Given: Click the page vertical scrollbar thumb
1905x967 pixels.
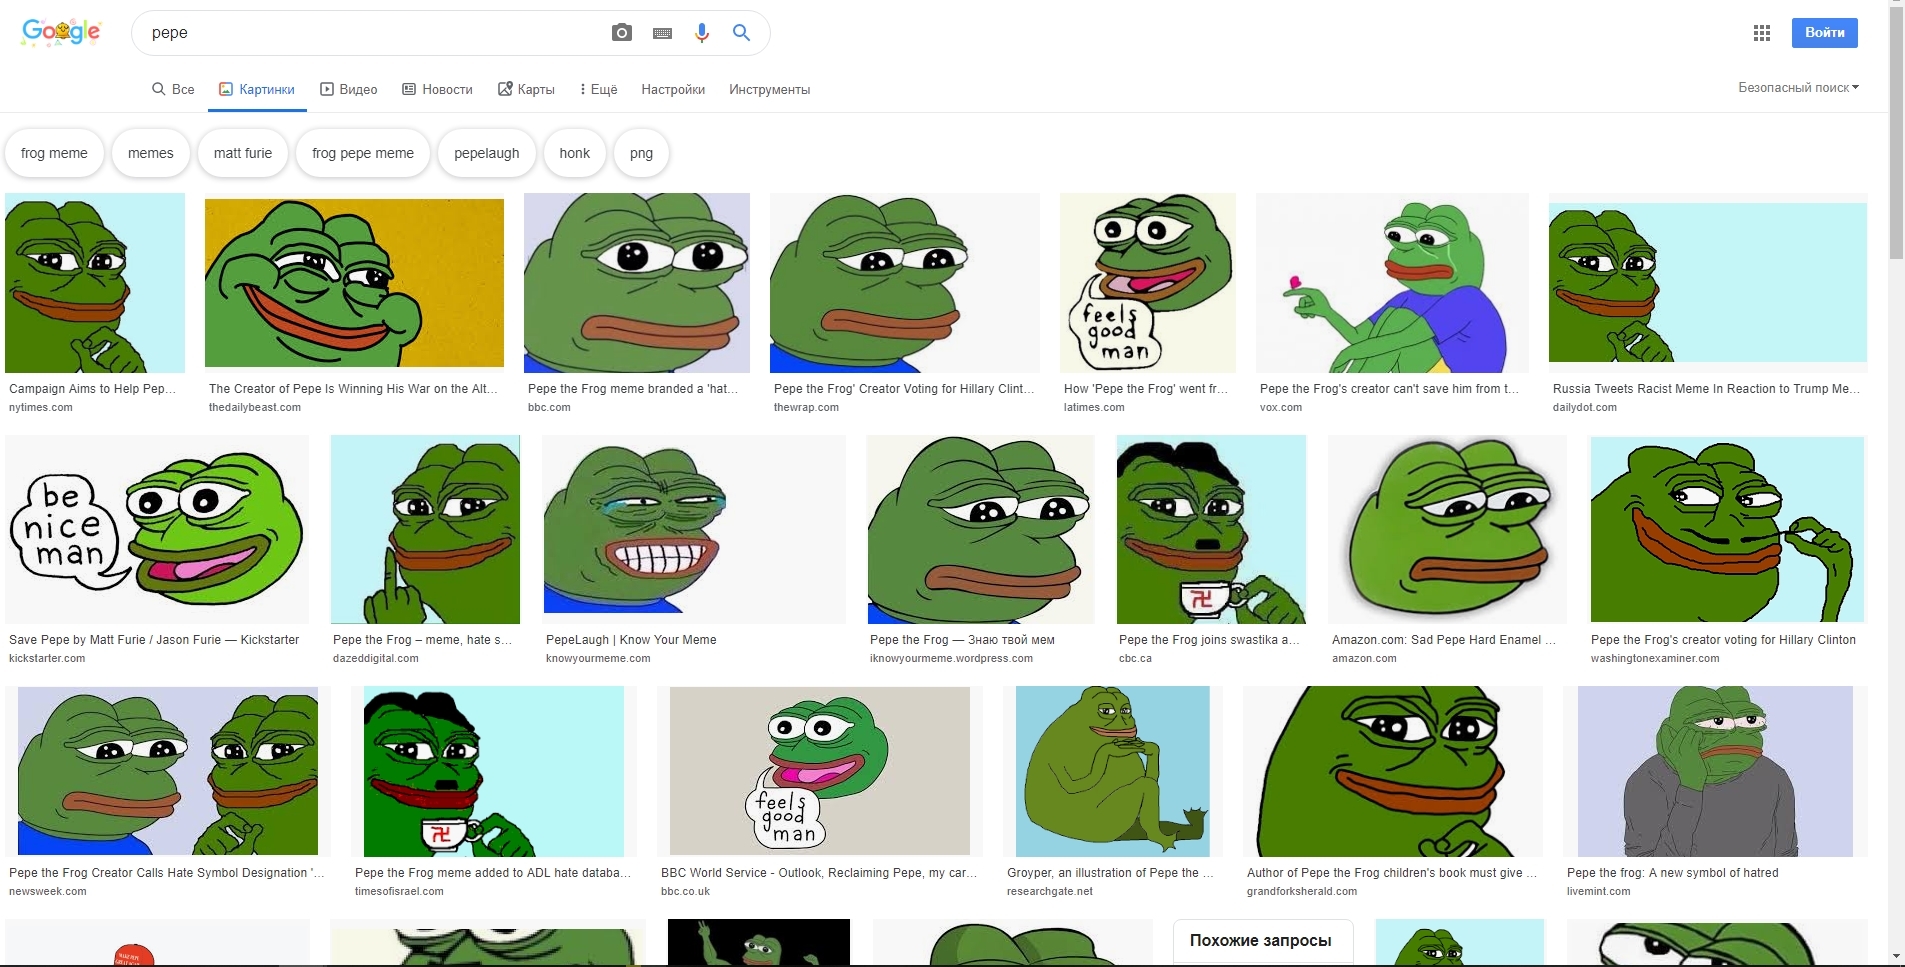Looking at the screenshot, I should click(1896, 135).
